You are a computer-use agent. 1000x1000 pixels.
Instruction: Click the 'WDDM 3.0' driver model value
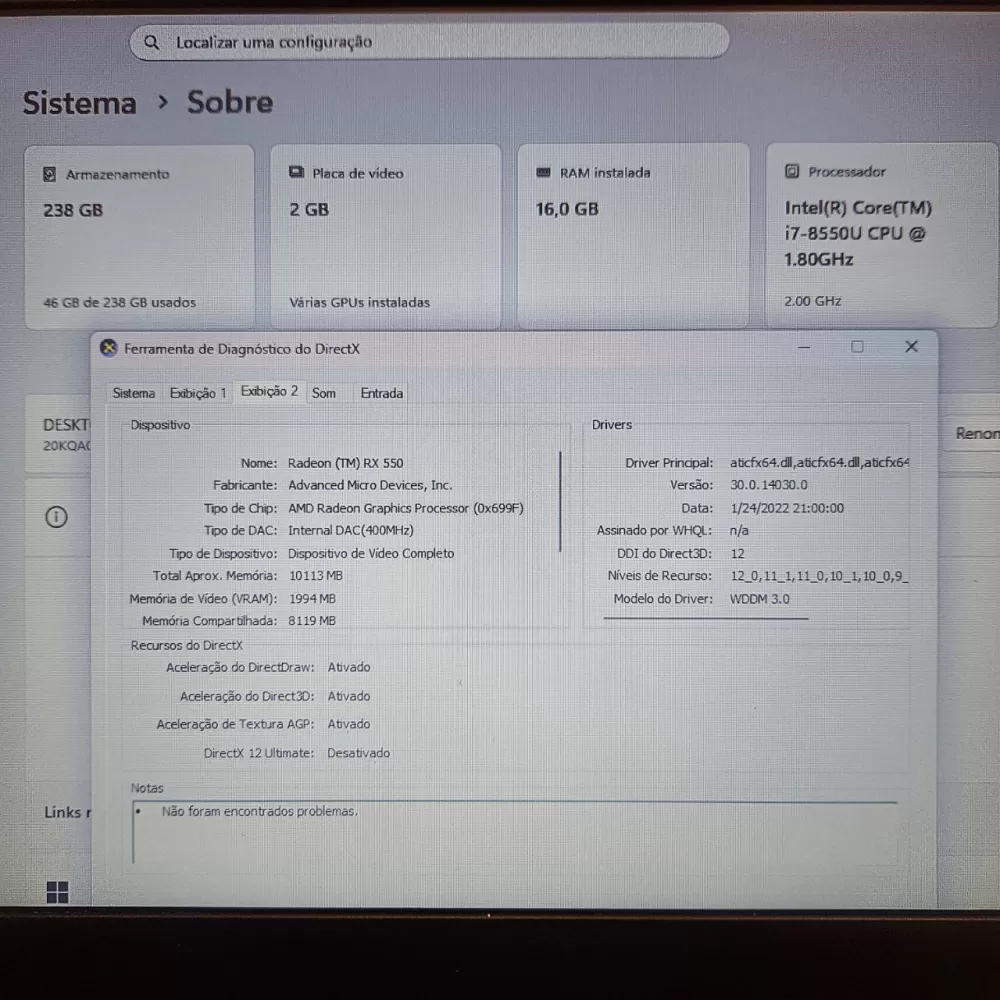pyautogui.click(x=760, y=599)
